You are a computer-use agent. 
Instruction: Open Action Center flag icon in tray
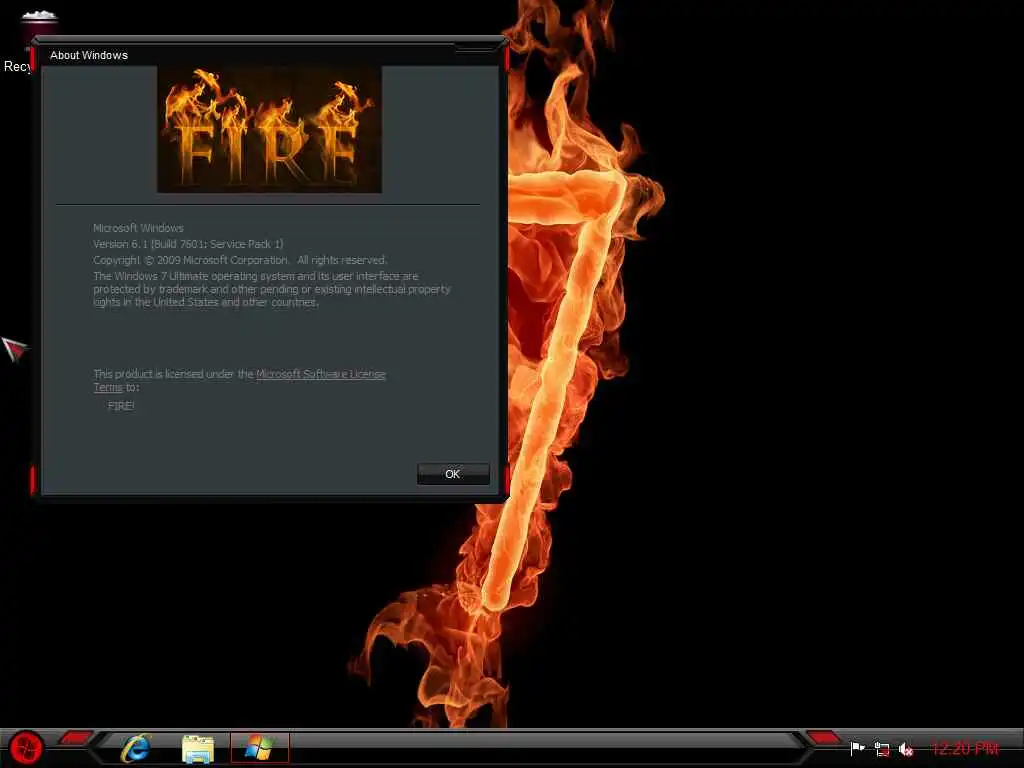(857, 748)
